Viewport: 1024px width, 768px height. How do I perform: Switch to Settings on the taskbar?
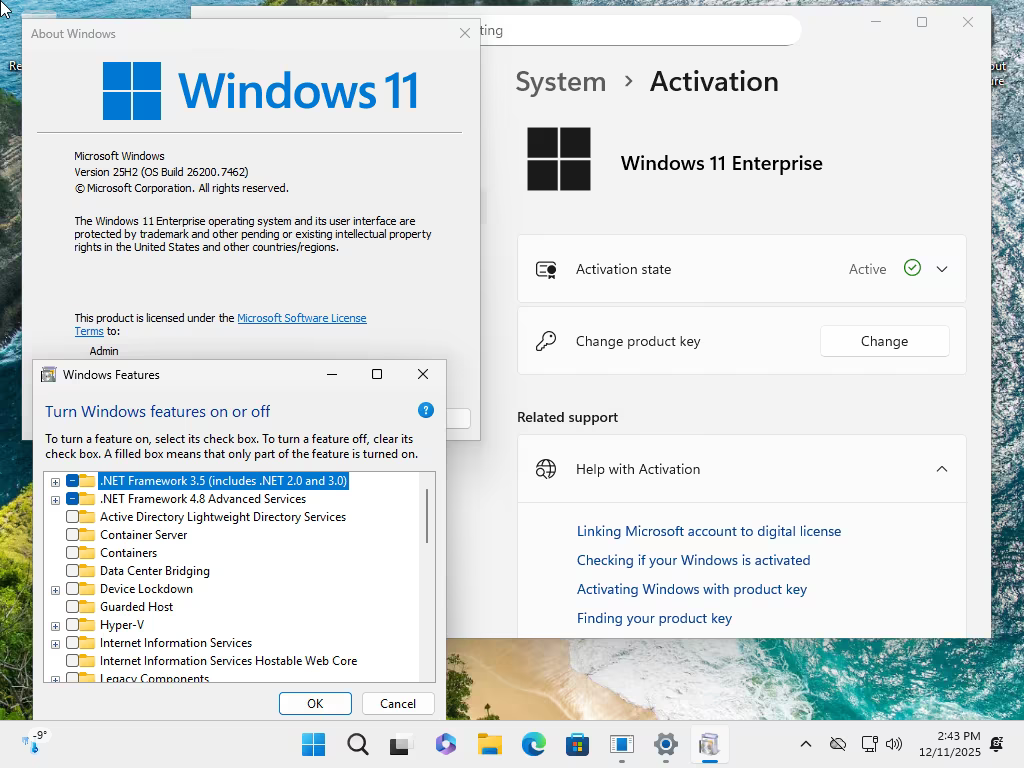click(665, 744)
